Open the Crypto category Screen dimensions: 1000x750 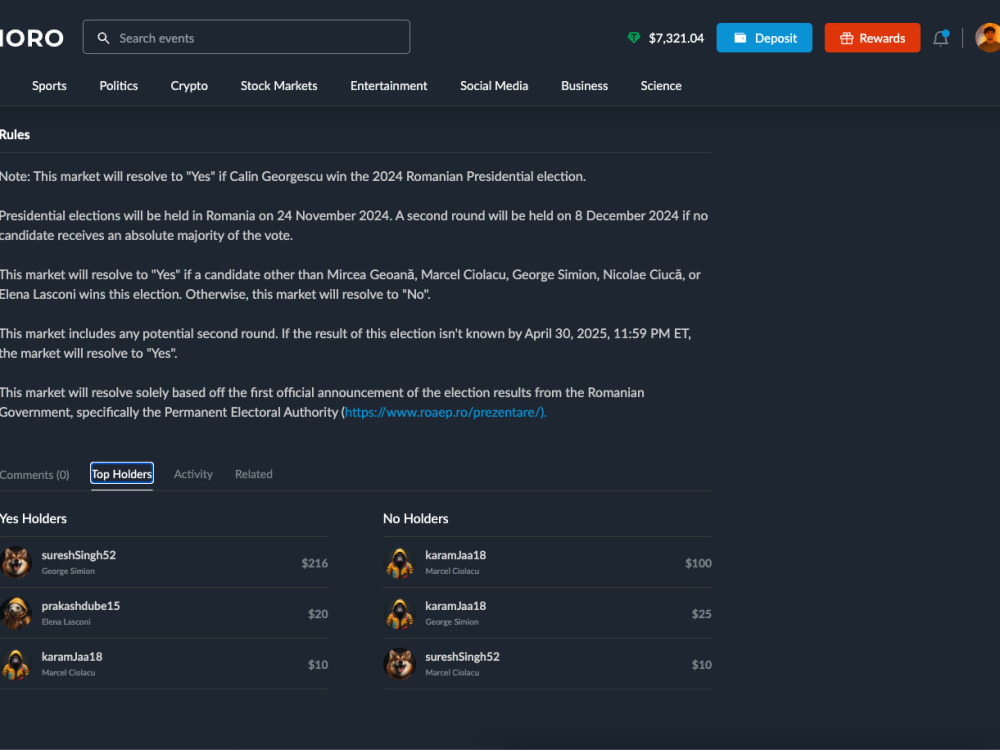pos(189,85)
